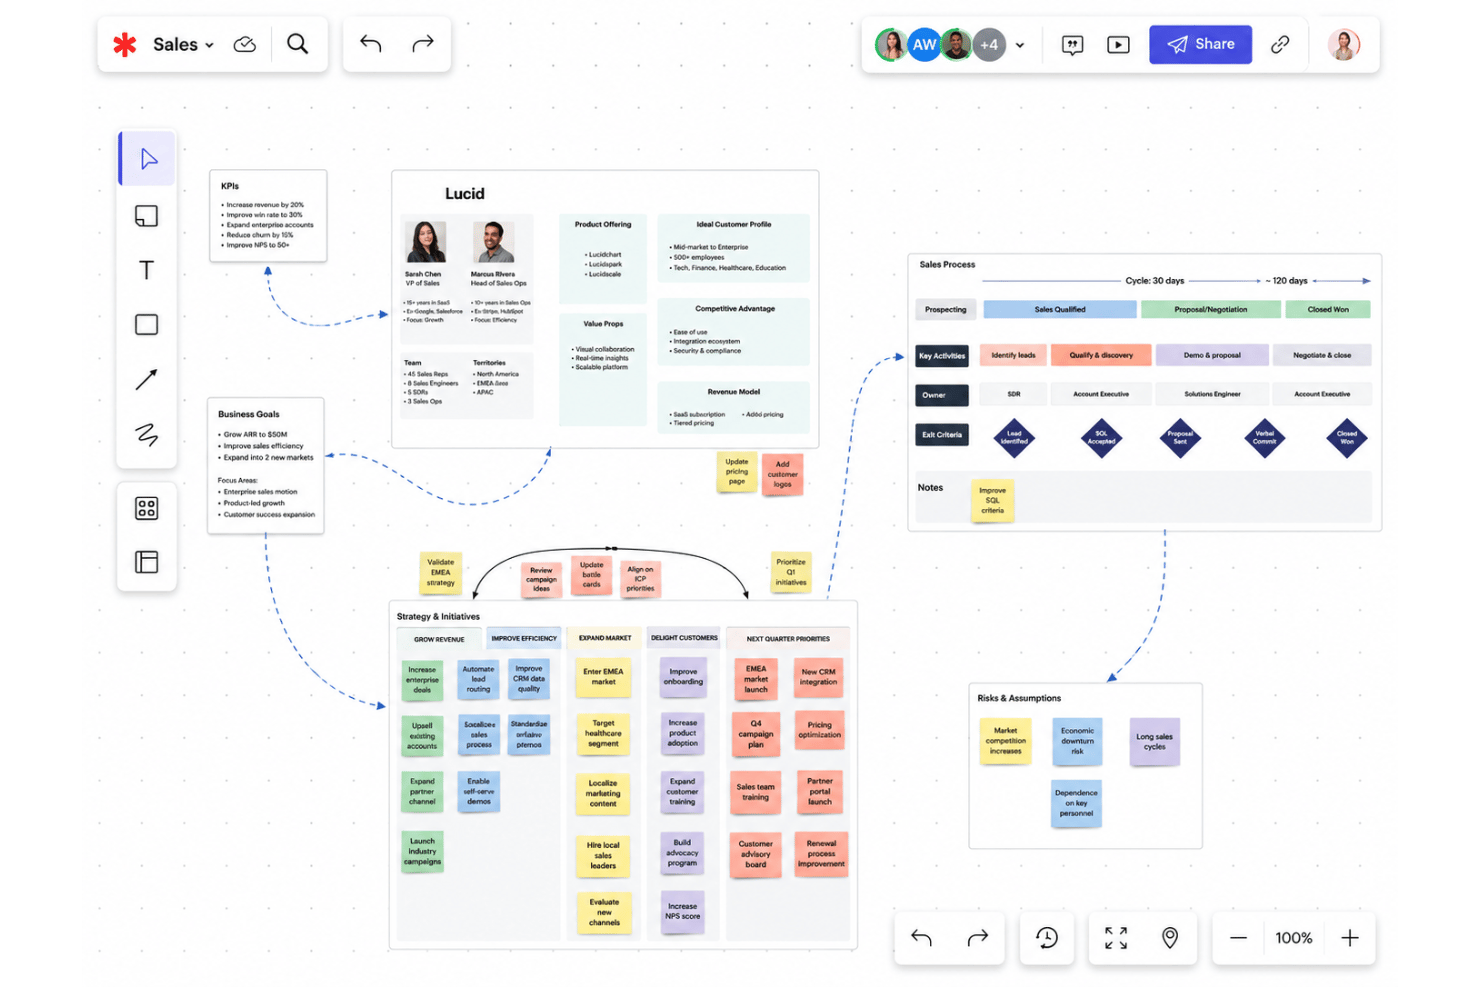Copy the board link icon
1480x987 pixels.
(x=1280, y=44)
